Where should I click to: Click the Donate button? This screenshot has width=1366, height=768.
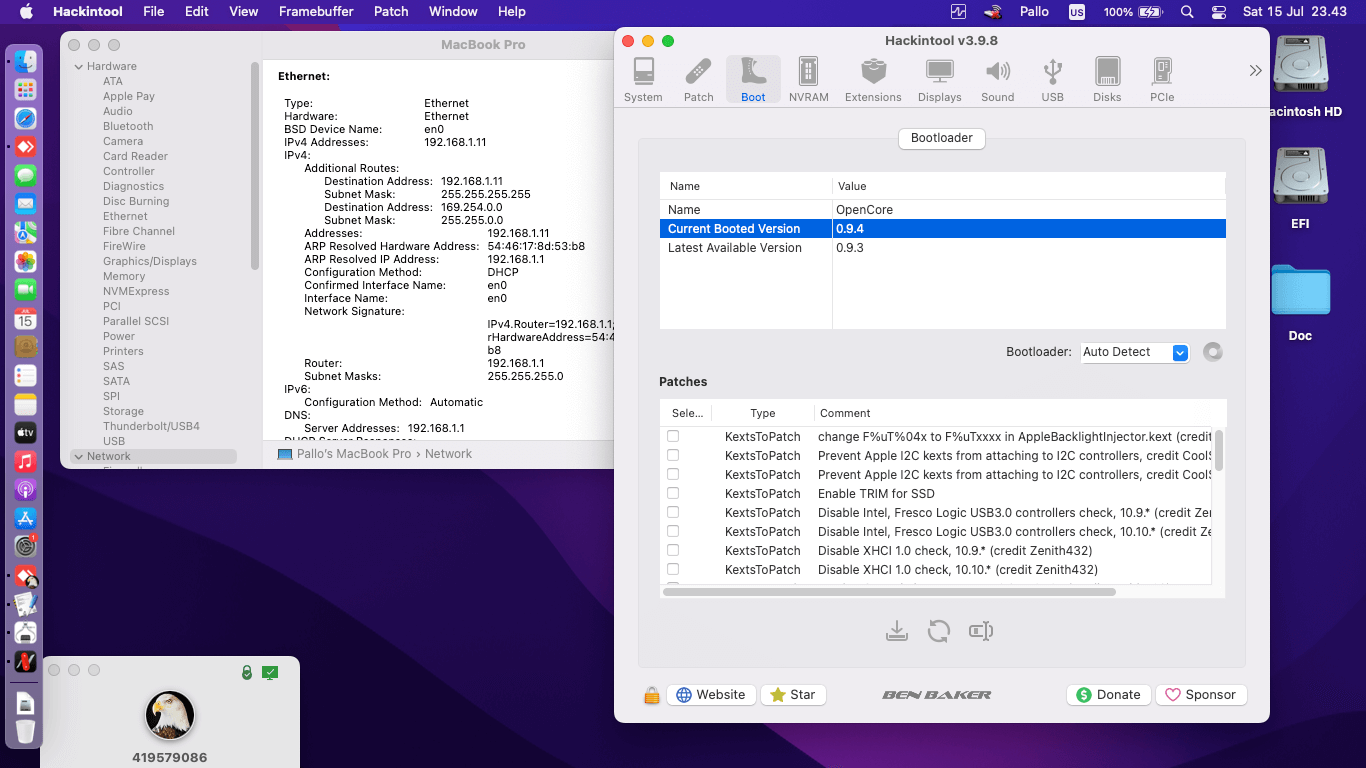tap(1108, 695)
